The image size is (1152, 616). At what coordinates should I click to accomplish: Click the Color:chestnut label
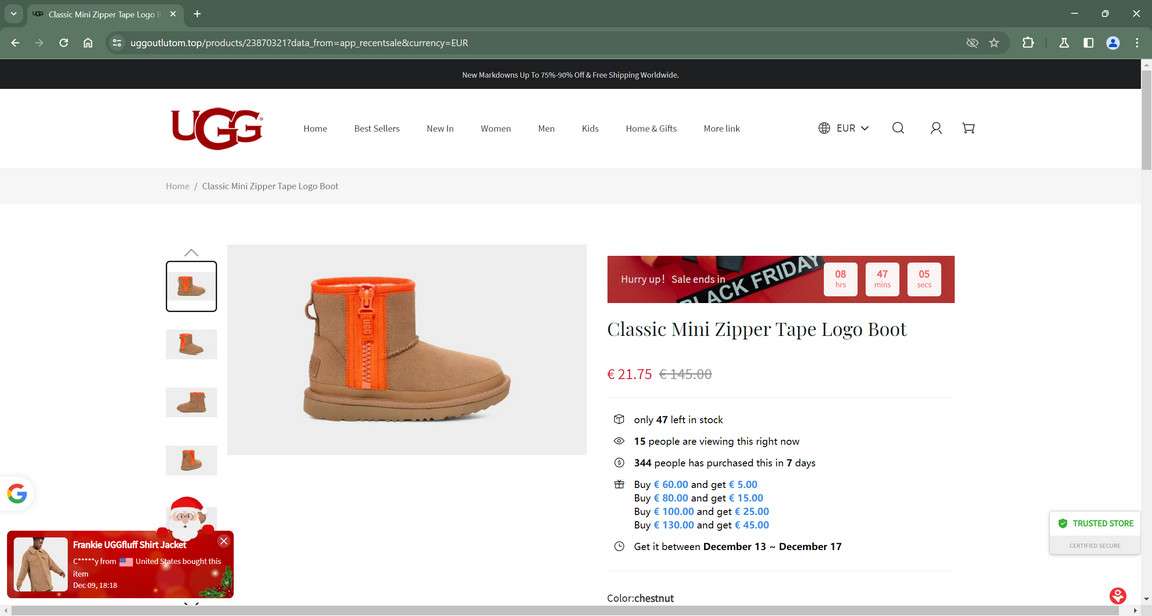click(x=640, y=598)
